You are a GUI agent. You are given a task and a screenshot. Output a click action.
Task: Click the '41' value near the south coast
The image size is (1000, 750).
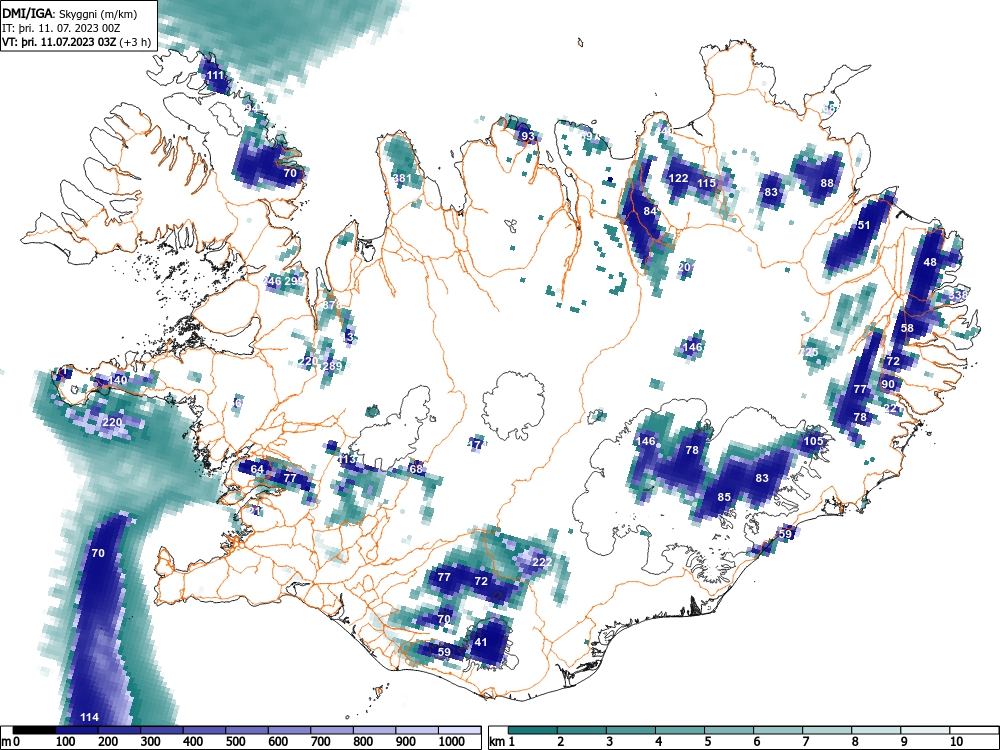click(481, 642)
